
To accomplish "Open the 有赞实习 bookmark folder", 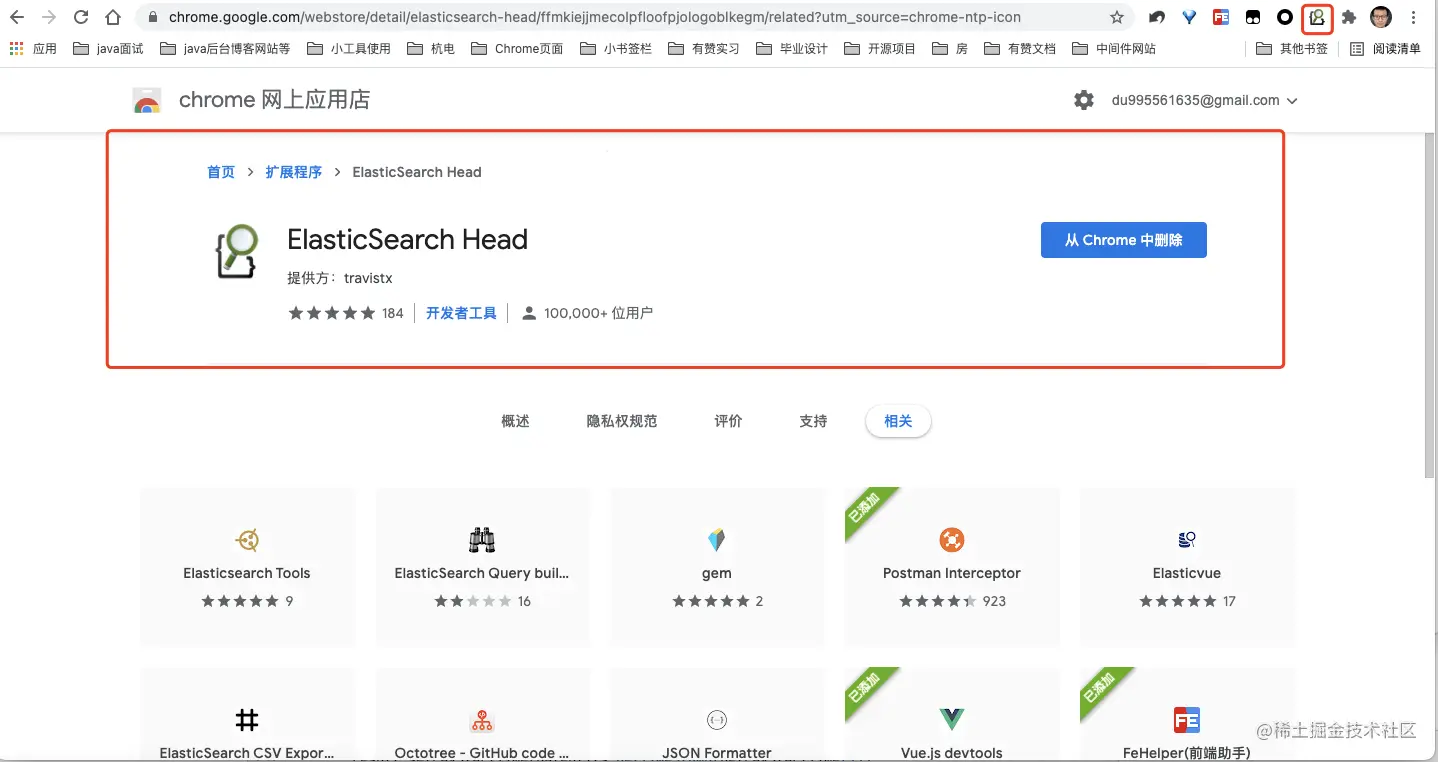I will (704, 48).
